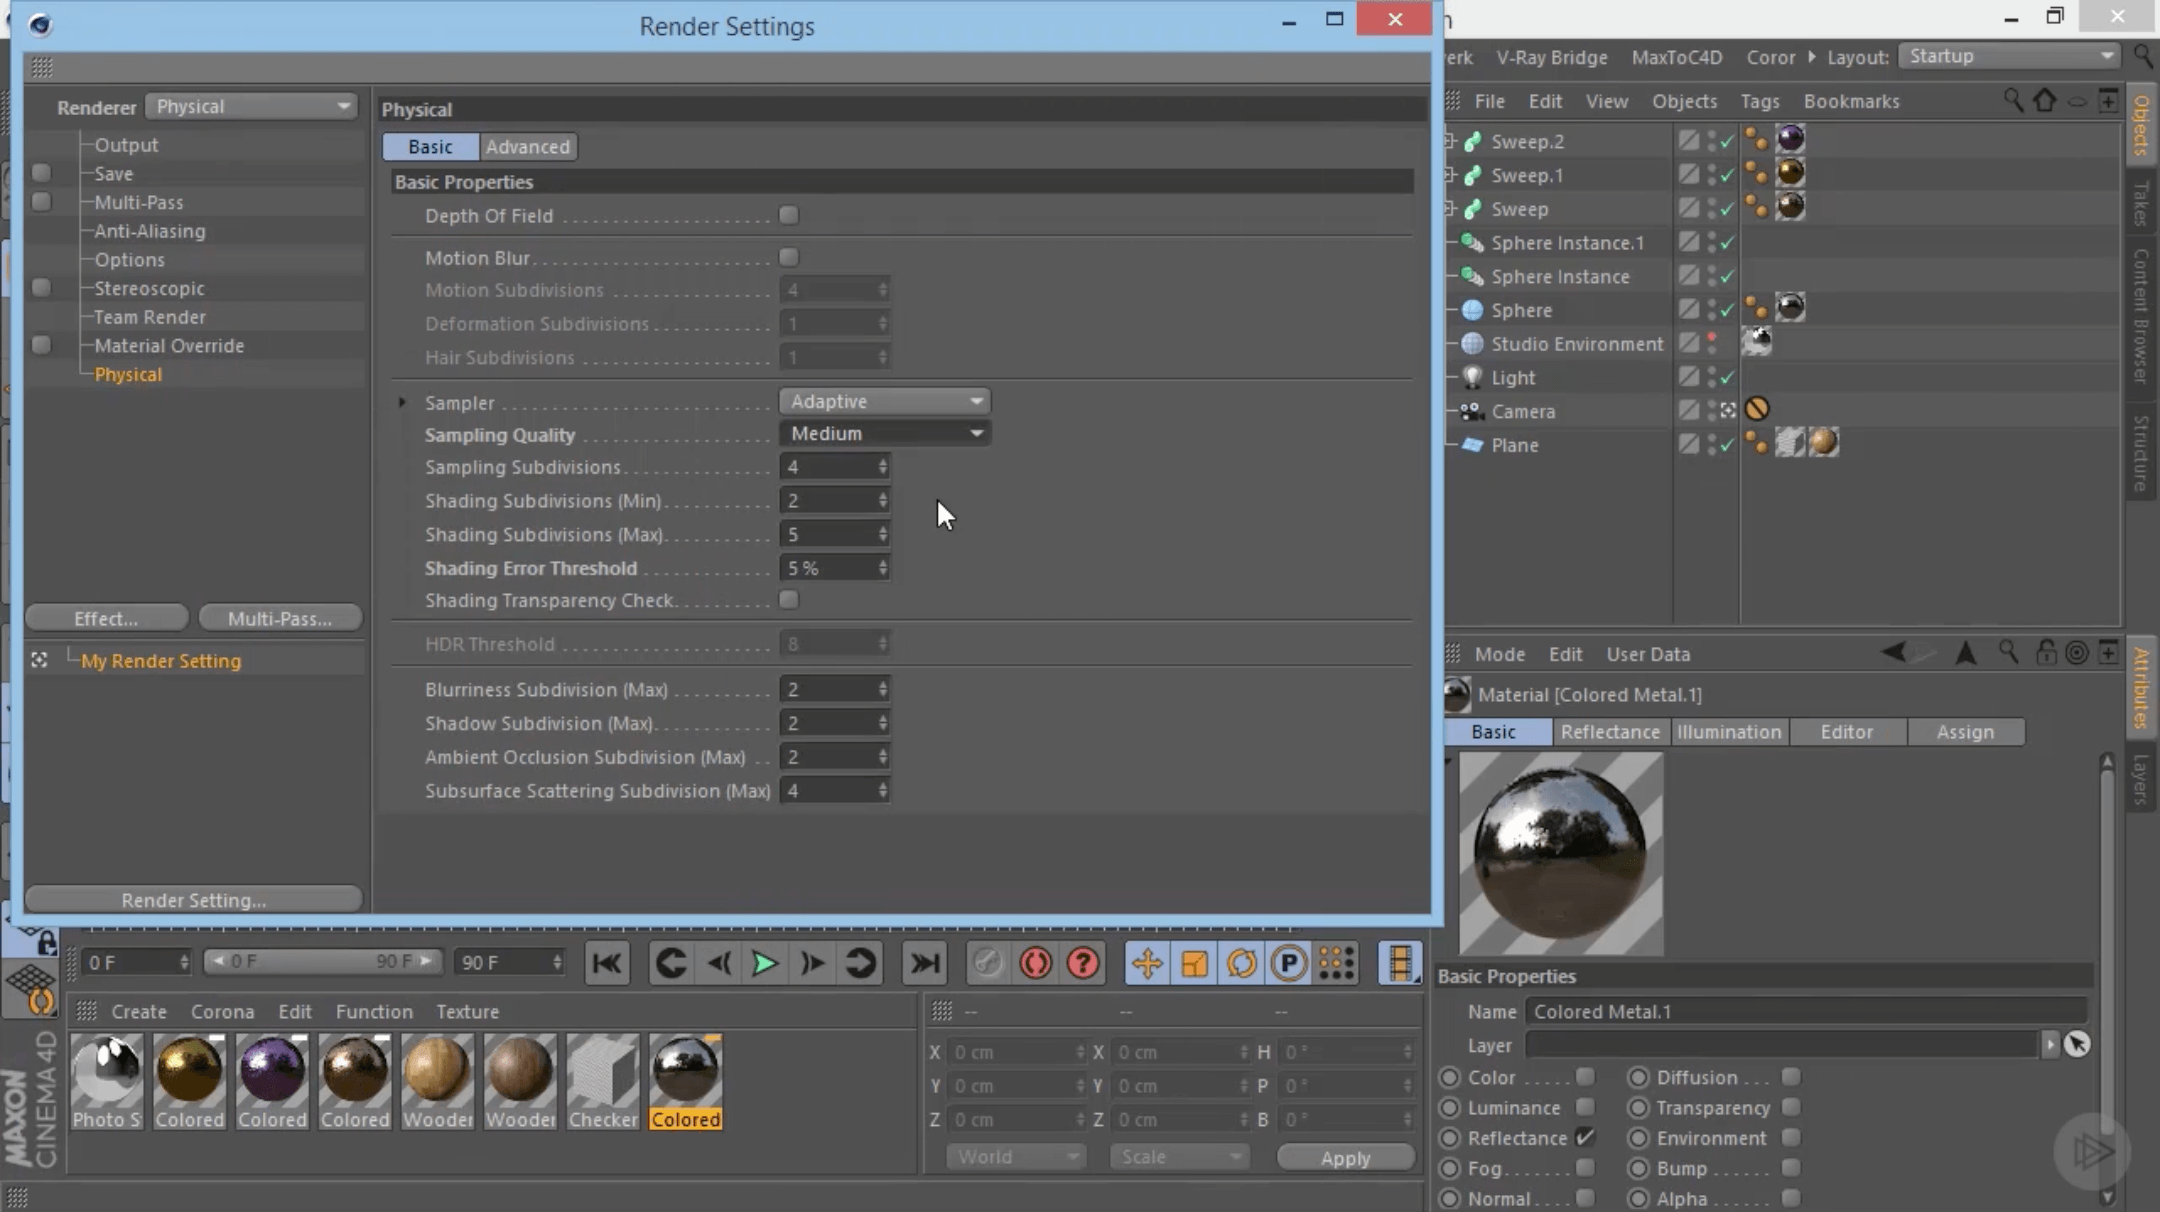
Task: Click the Apply button
Action: click(1345, 1157)
